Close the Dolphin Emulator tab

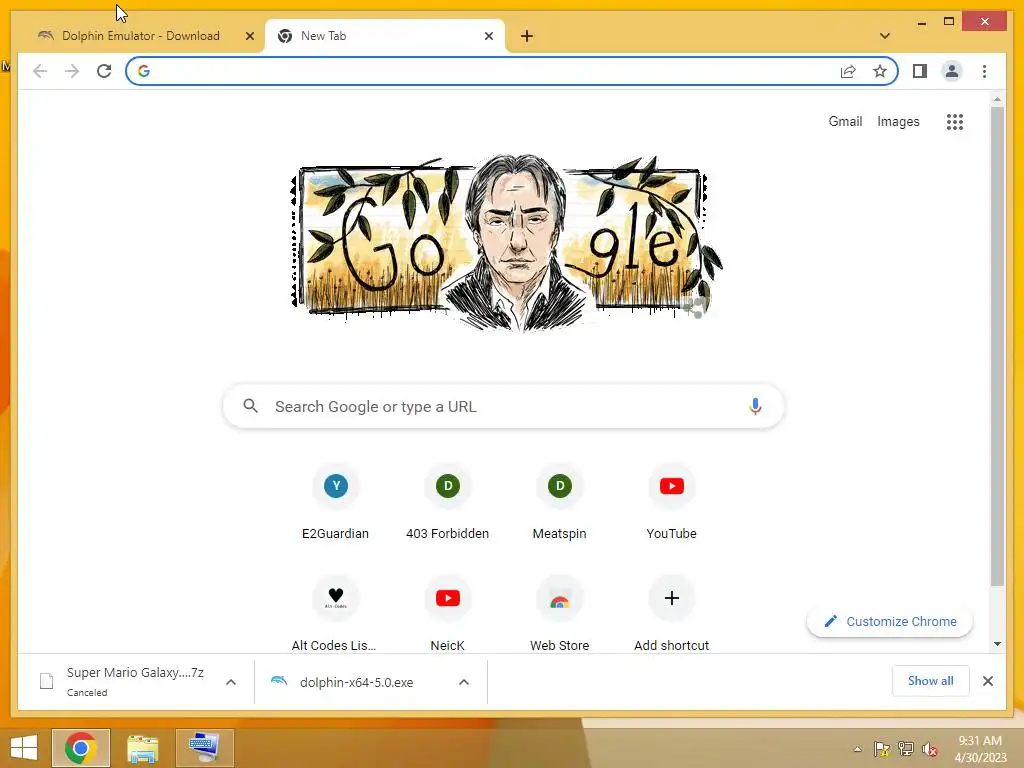point(249,36)
